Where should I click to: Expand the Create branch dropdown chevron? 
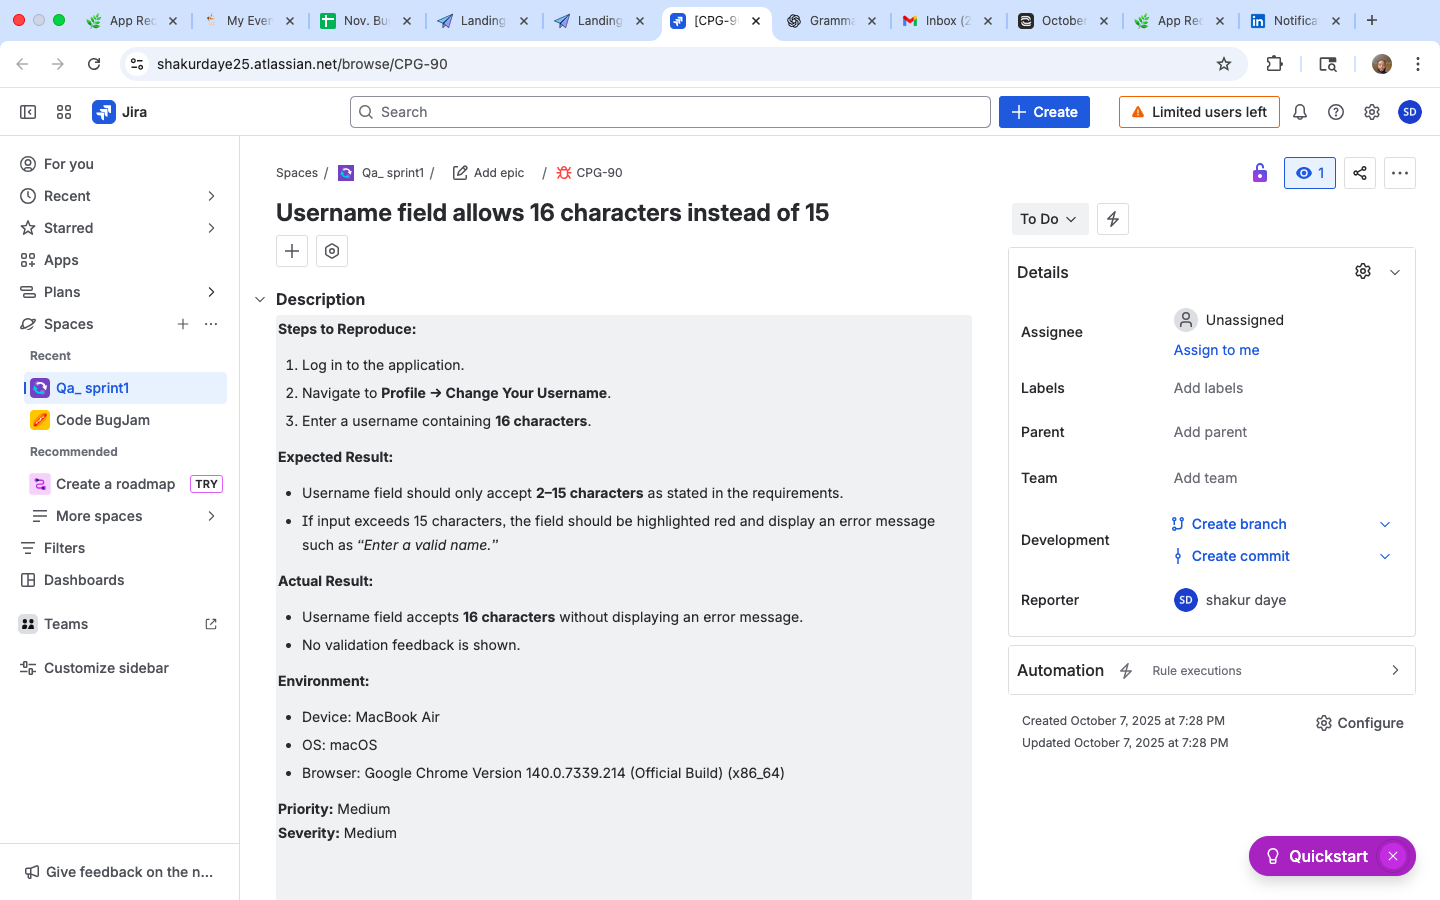pos(1385,523)
